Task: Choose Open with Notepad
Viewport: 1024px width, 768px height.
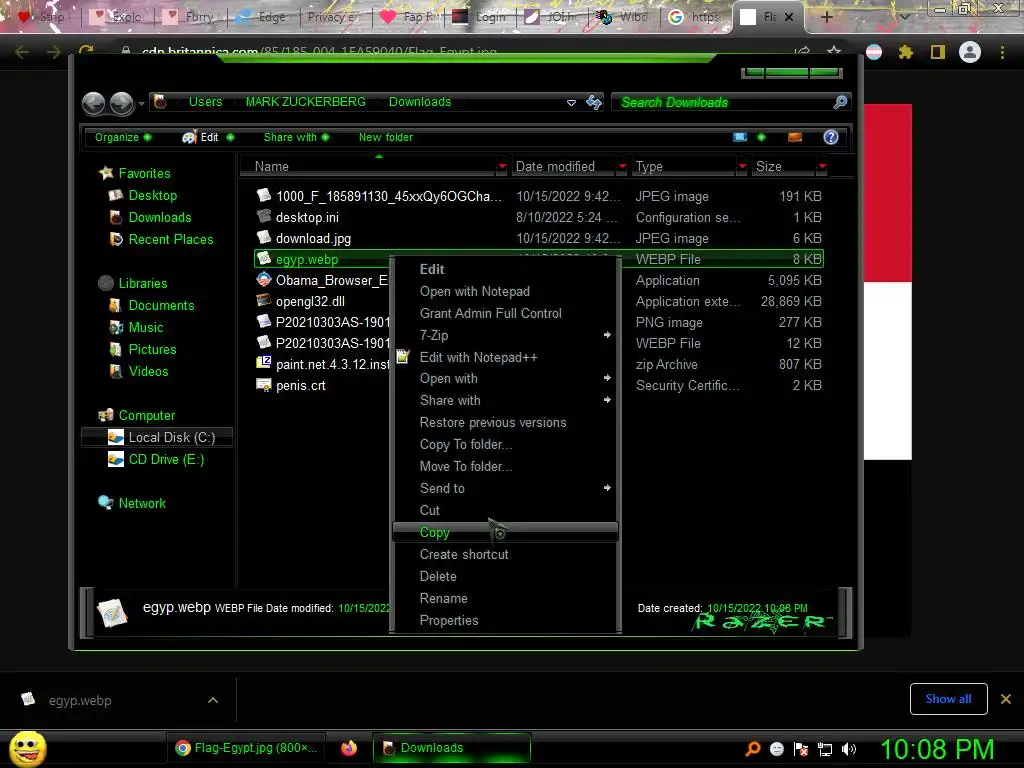Action: pyautogui.click(x=505, y=291)
